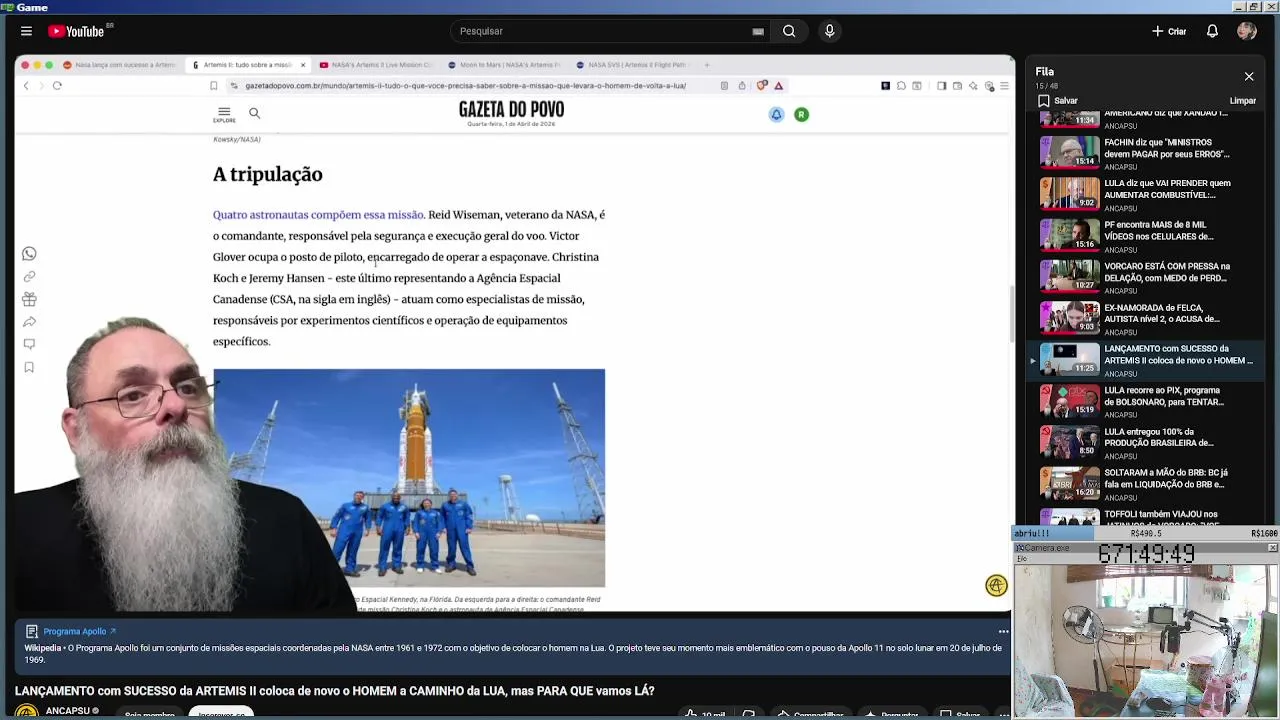Open the on-screen keyboard icon in search

(758, 31)
